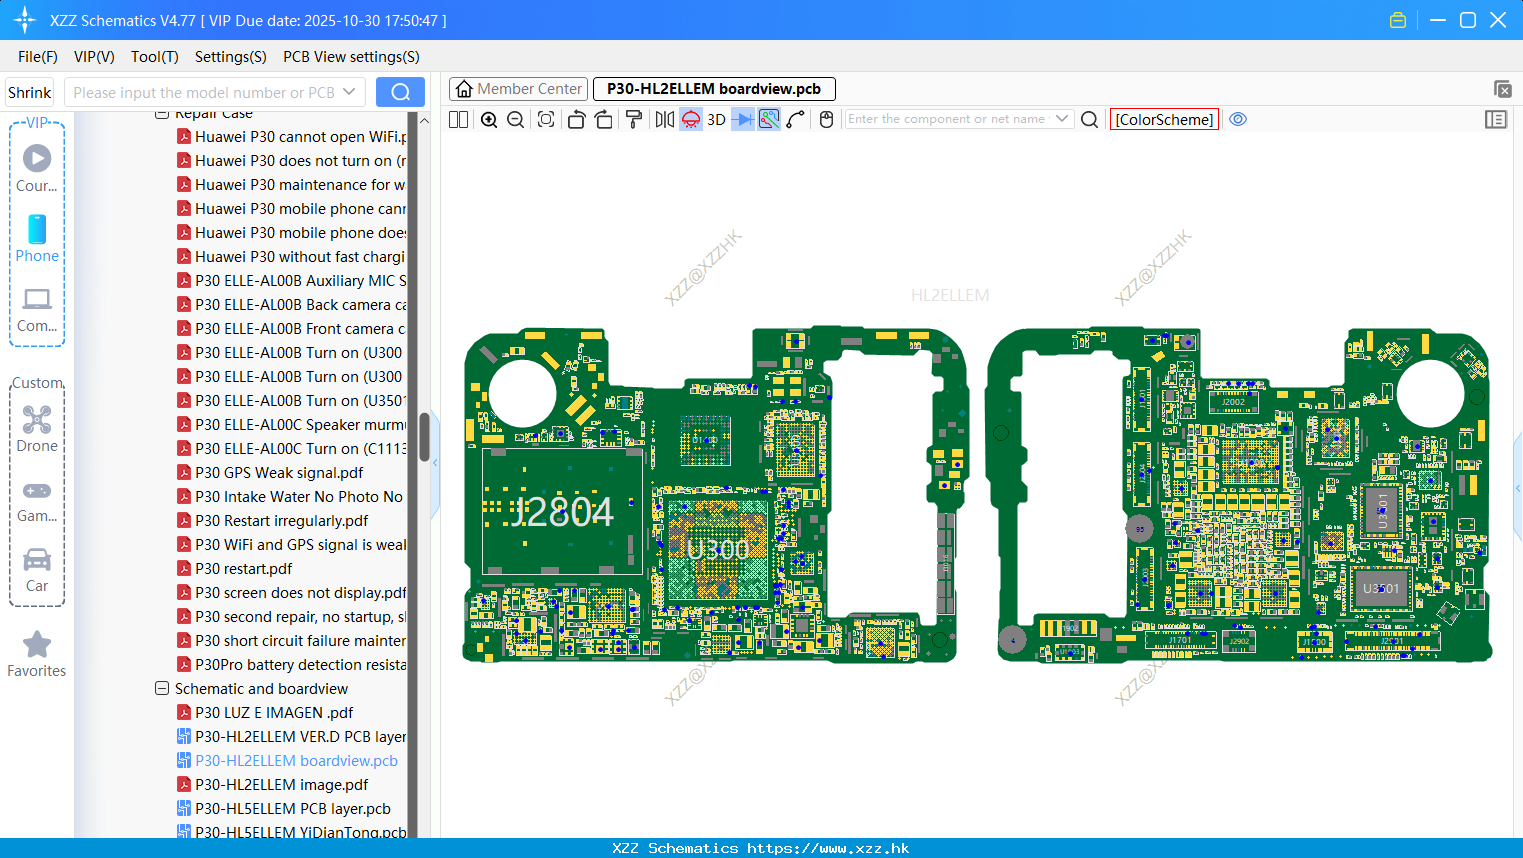
Task: Click the scroll-up arrow of file tree
Action: pyautogui.click(x=424, y=120)
